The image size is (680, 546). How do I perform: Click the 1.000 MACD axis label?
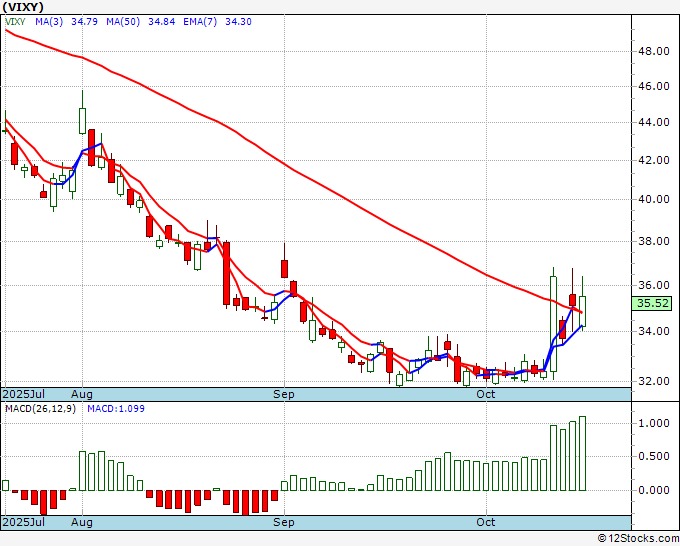[654, 424]
